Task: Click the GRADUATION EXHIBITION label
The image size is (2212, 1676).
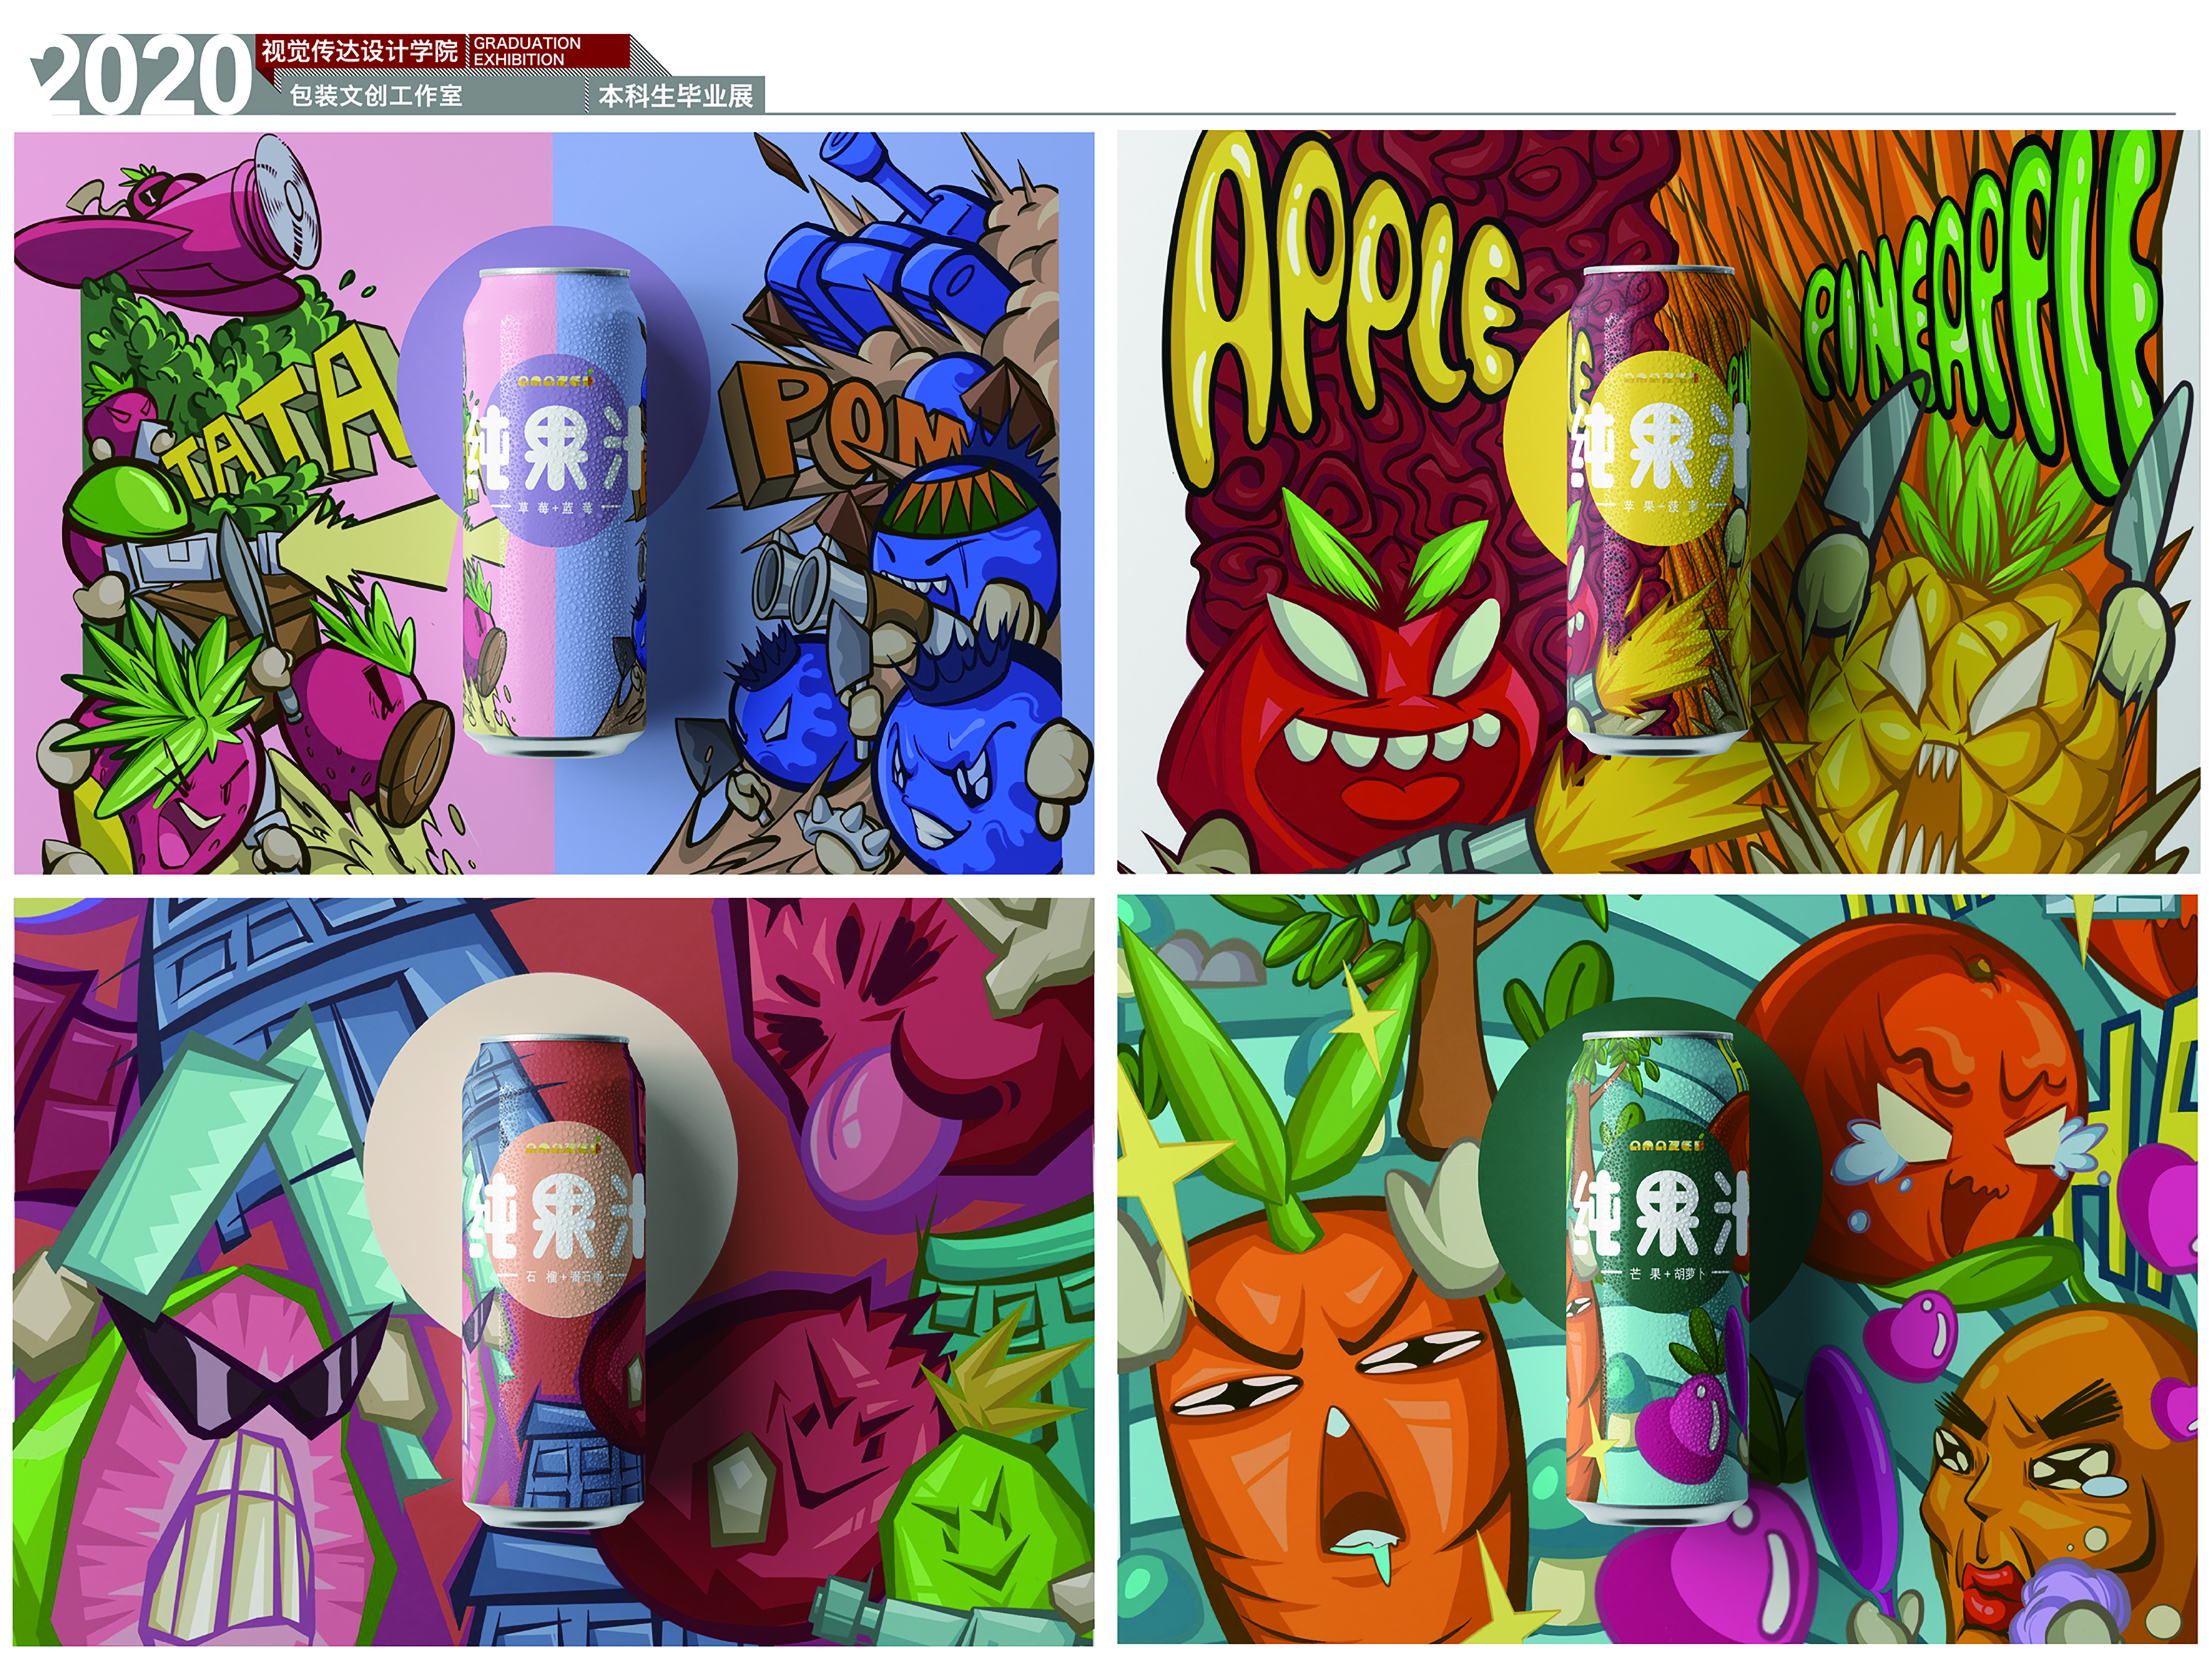Action: click(528, 51)
